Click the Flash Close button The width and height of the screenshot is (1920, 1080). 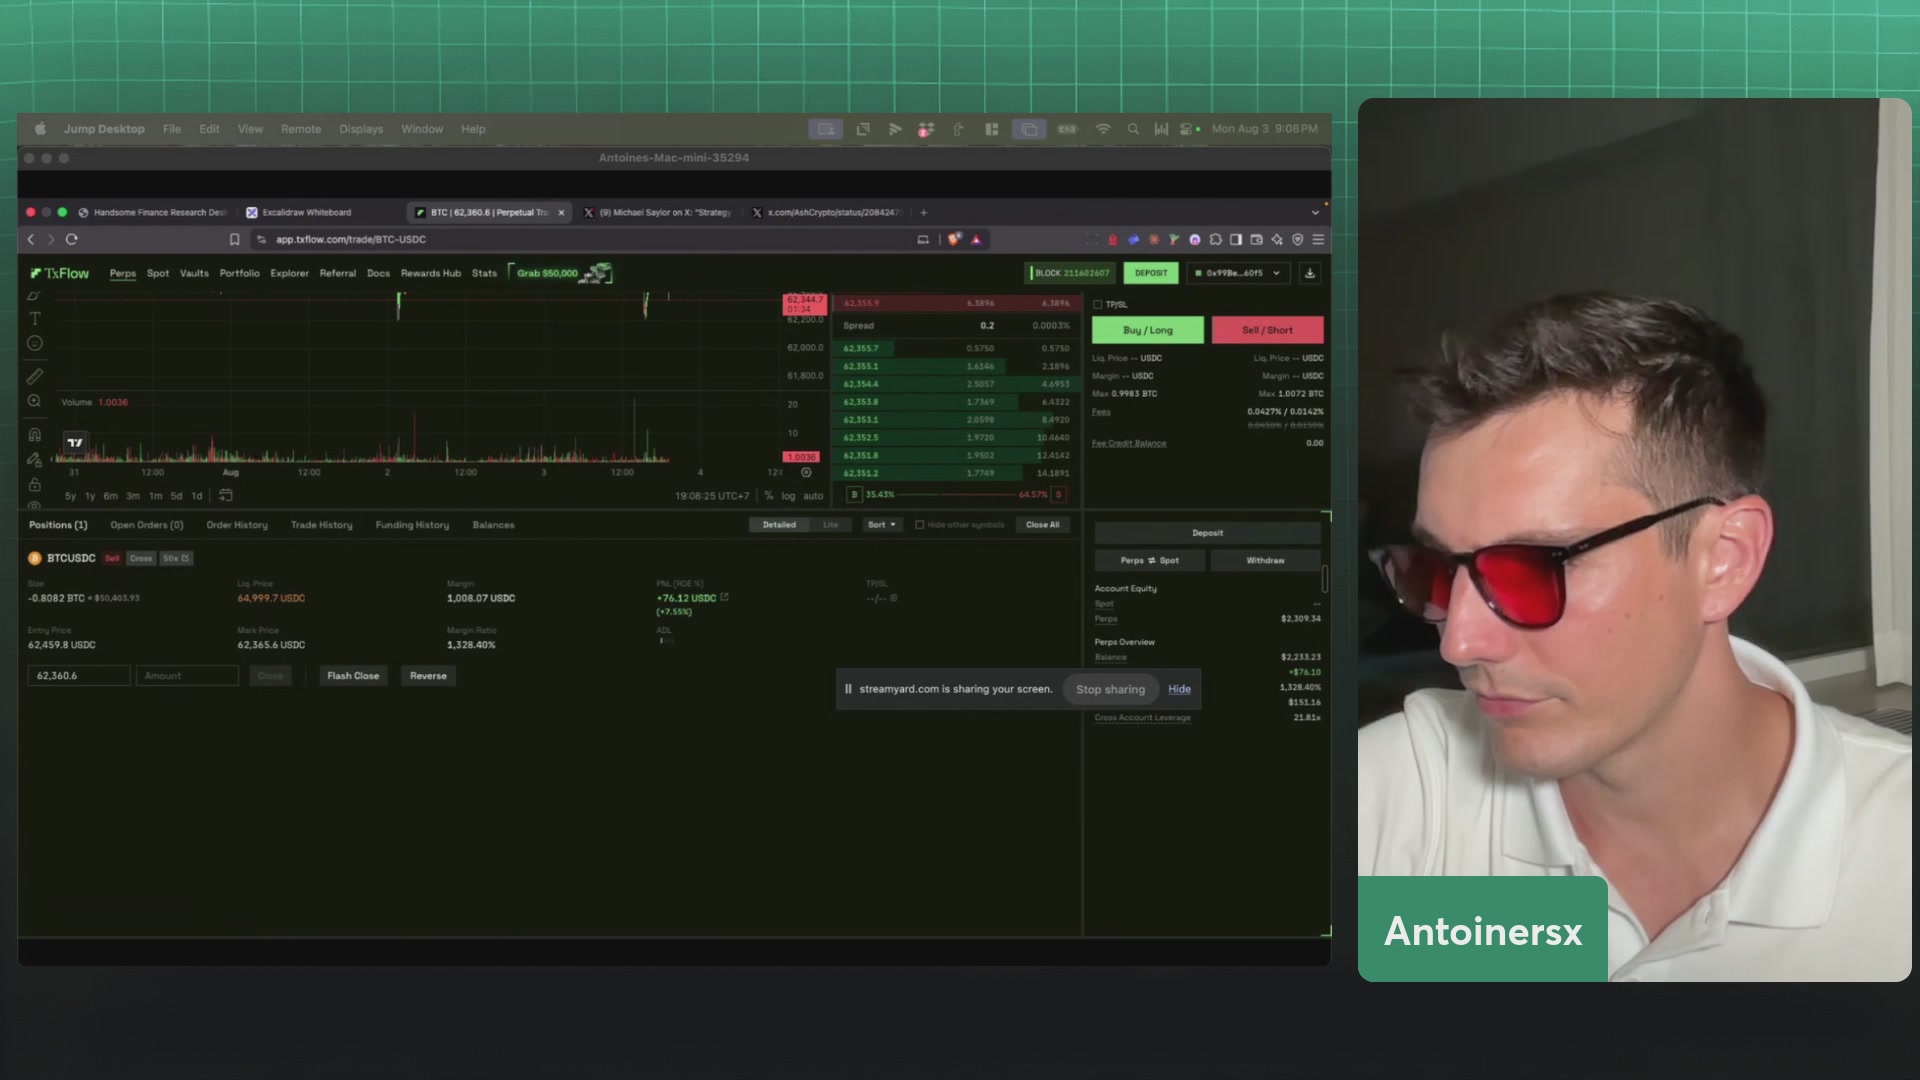pos(353,676)
